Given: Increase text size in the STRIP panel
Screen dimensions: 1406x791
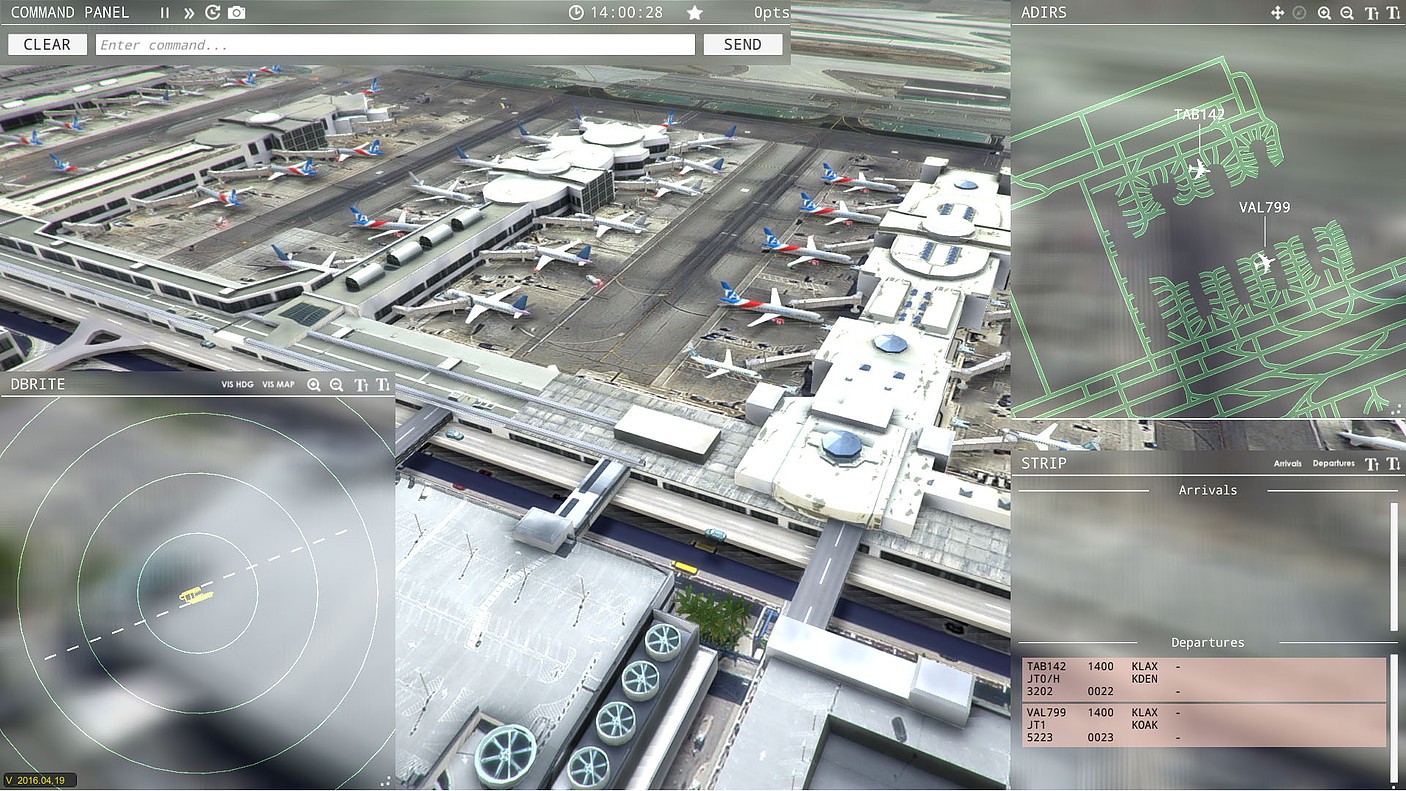Looking at the screenshot, I should (x=1371, y=463).
